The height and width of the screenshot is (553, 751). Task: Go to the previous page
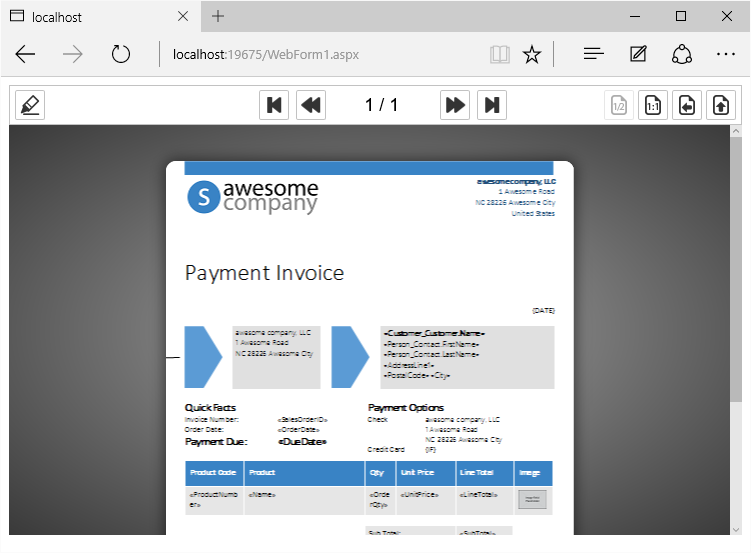coord(311,105)
